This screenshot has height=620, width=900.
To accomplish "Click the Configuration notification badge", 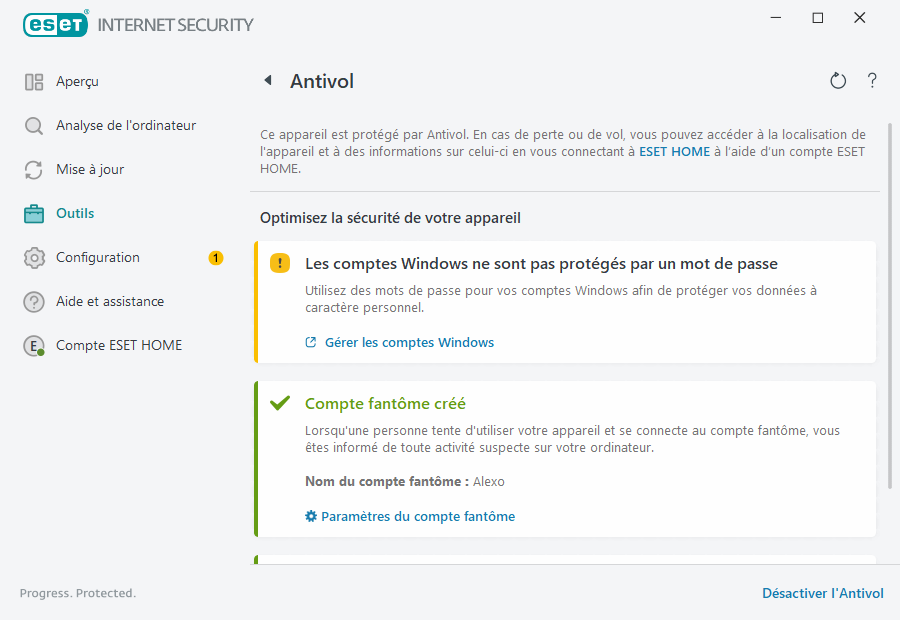I will [215, 258].
